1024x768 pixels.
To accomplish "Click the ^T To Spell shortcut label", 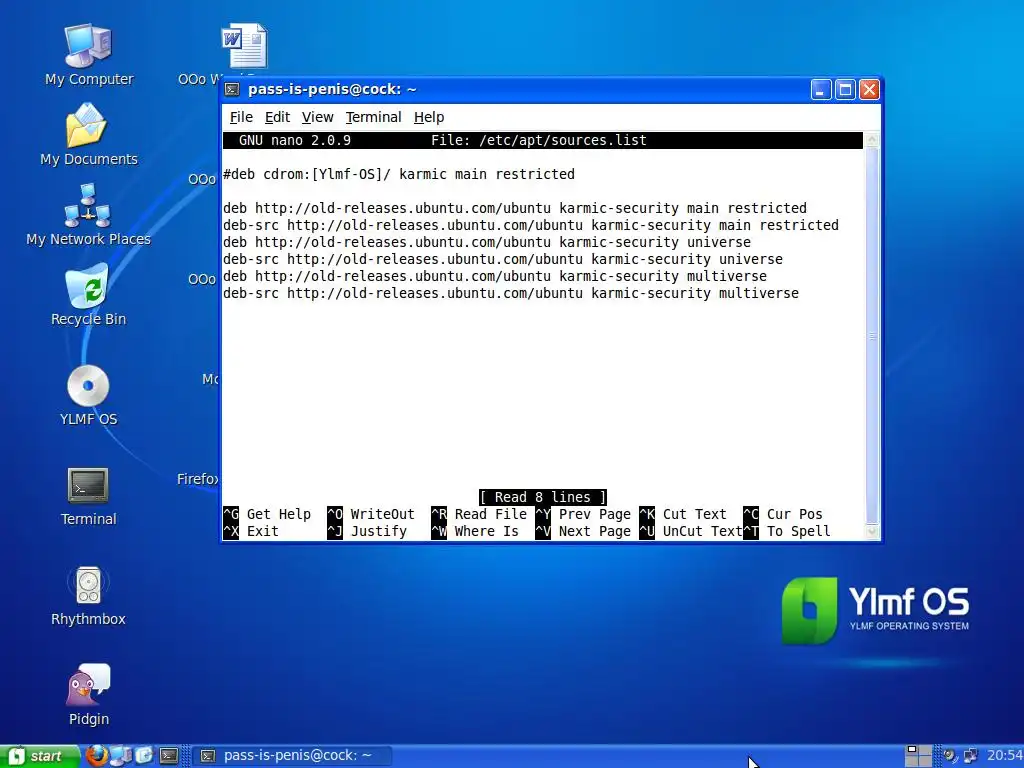I will coord(787,532).
